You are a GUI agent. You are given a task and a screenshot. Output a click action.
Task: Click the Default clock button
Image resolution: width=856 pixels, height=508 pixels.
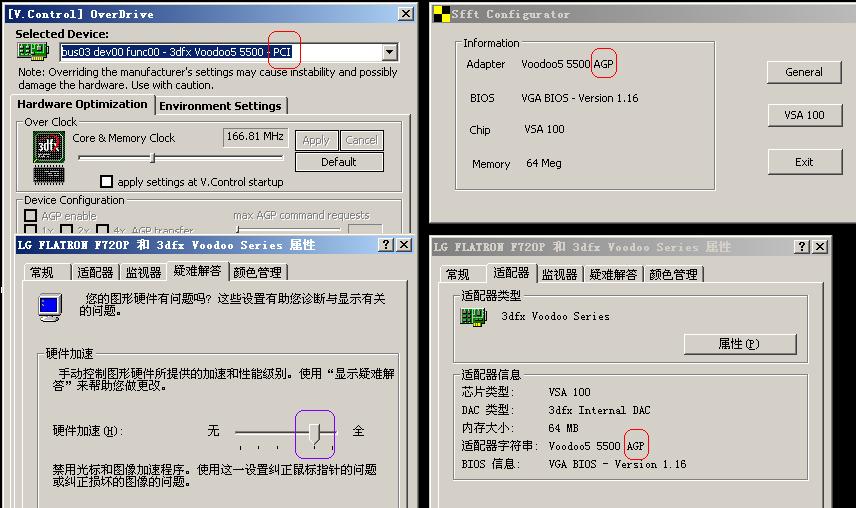coord(339,162)
